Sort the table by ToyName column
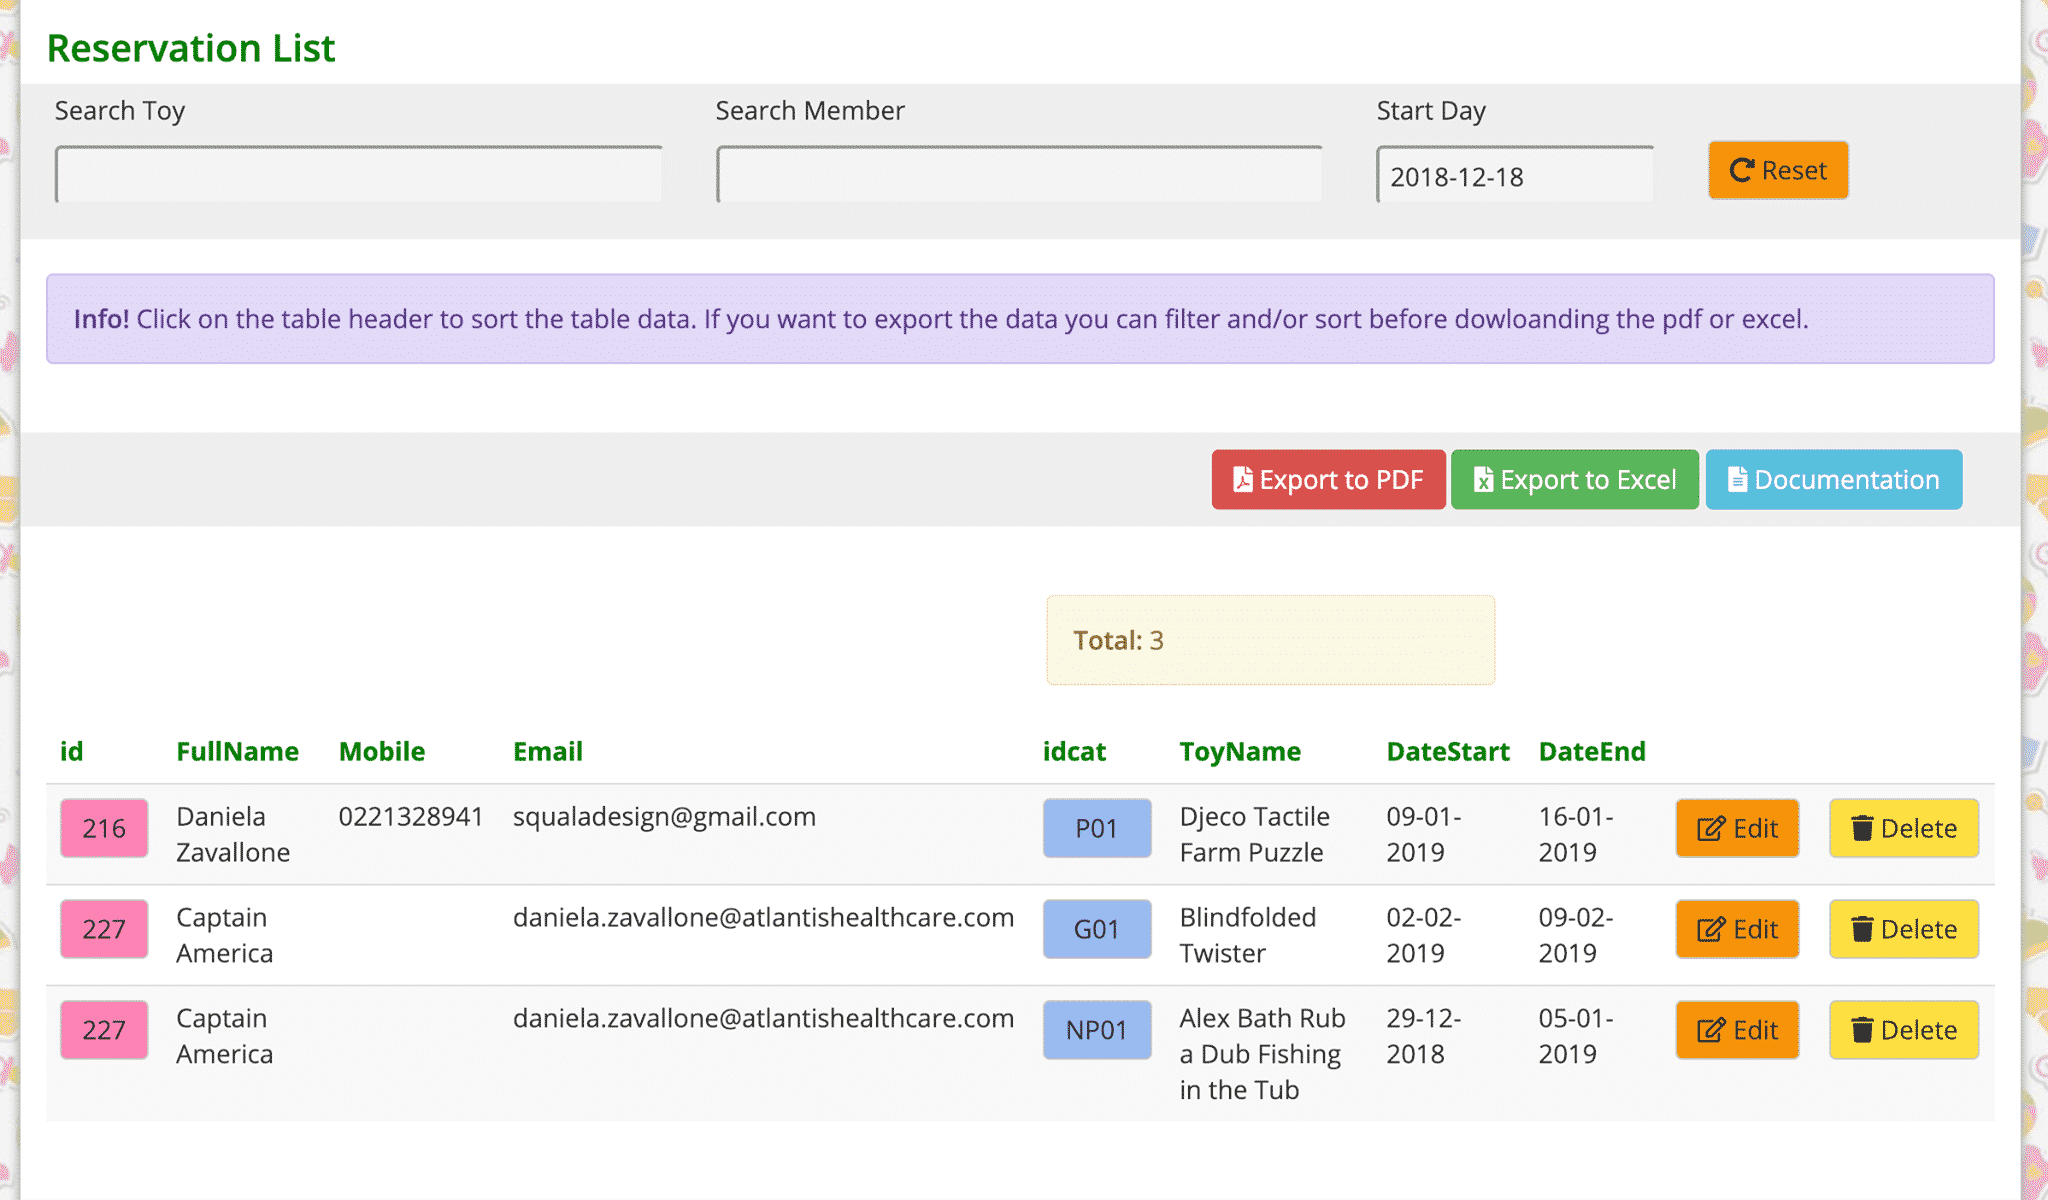The image size is (2048, 1200). (1240, 751)
